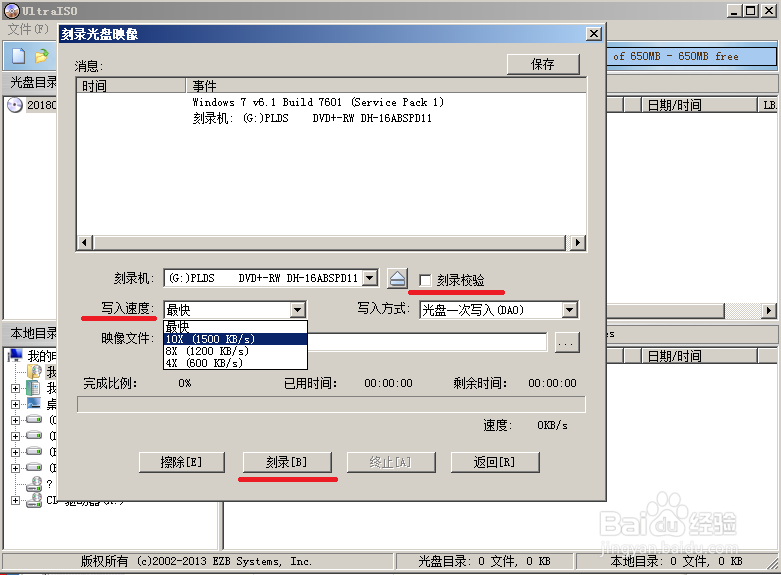Collapse the 写入速度 speed dropdown arrow
This screenshot has width=781, height=575.
(297, 309)
